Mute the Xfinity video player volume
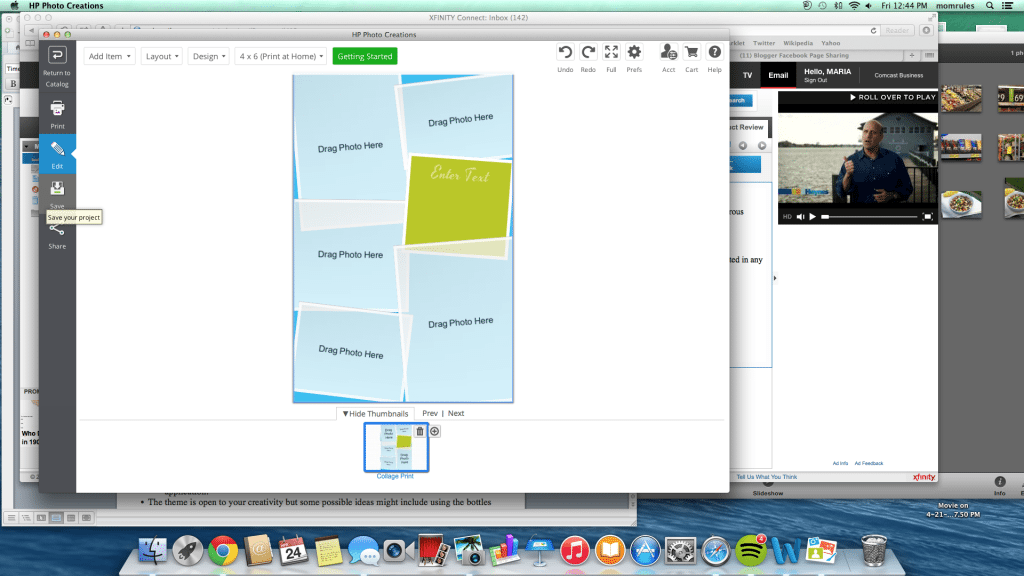This screenshot has height=576, width=1024. 801,217
